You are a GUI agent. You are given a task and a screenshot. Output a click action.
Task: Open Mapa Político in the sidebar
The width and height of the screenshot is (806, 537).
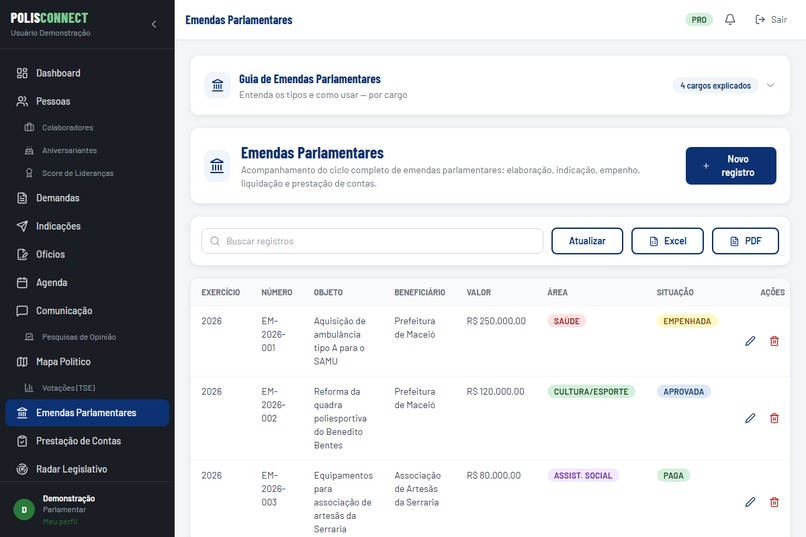[87, 362]
